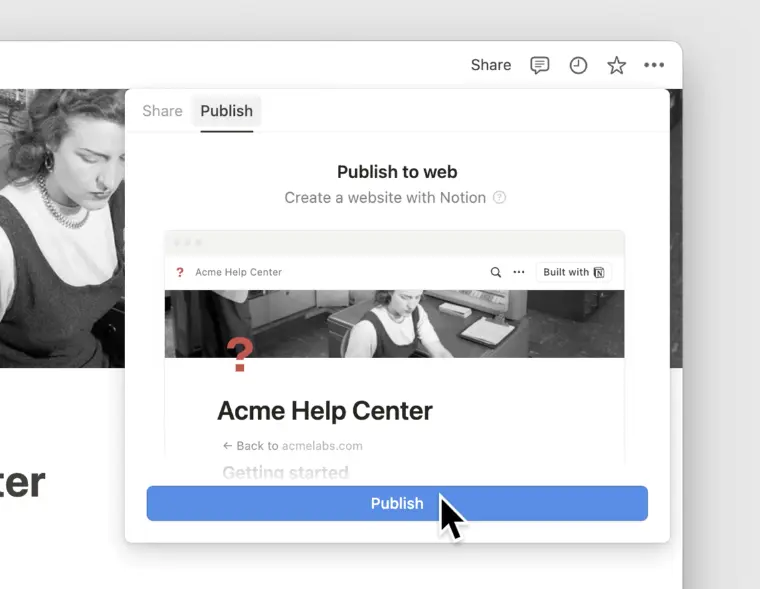The image size is (760, 589).
Task: Switch to the Share tab
Action: coord(162,111)
